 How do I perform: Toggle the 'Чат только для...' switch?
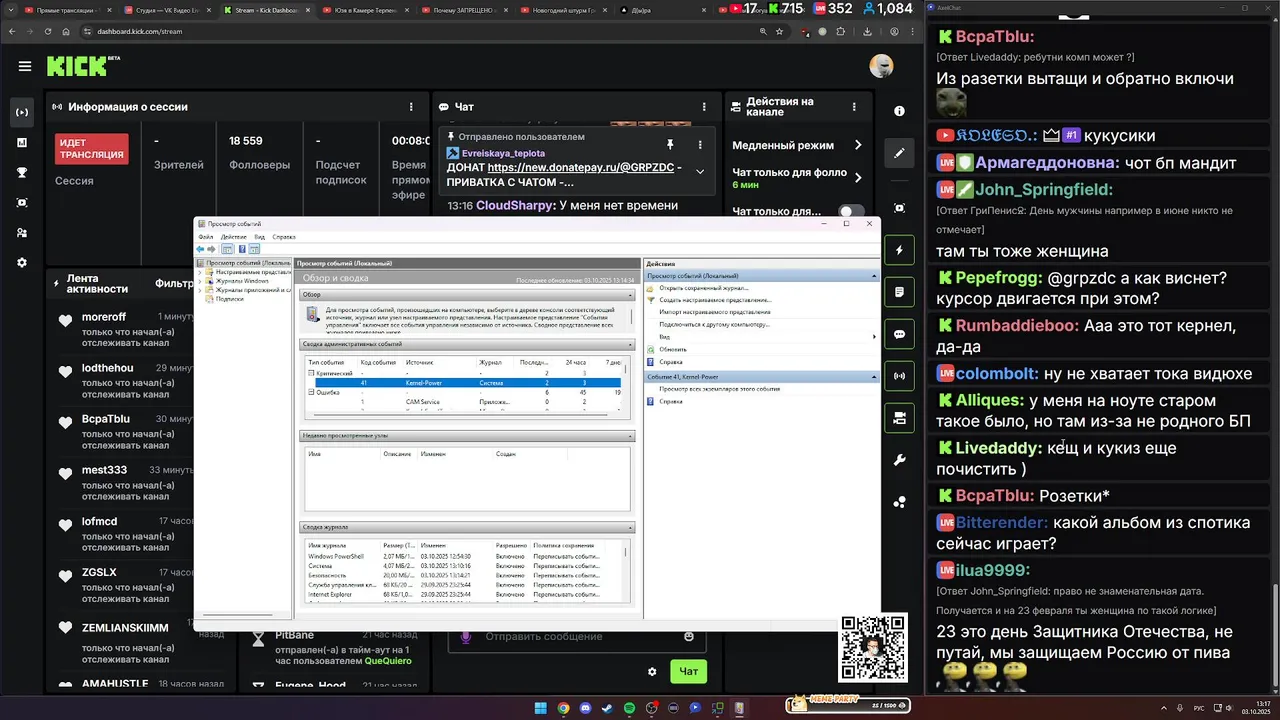tap(851, 212)
